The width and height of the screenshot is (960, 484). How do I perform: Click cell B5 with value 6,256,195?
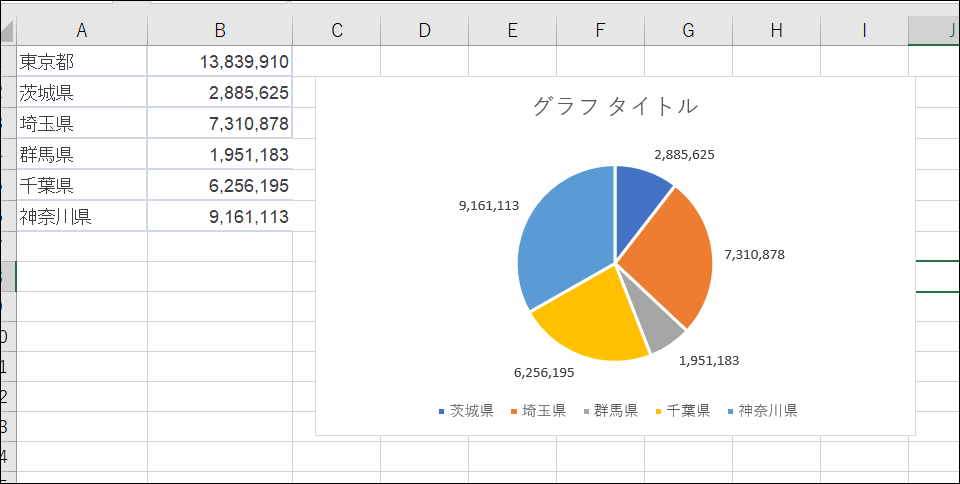tap(220, 185)
